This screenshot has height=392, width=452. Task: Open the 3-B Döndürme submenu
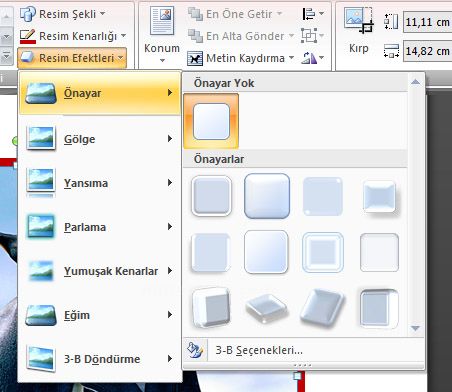click(x=100, y=359)
